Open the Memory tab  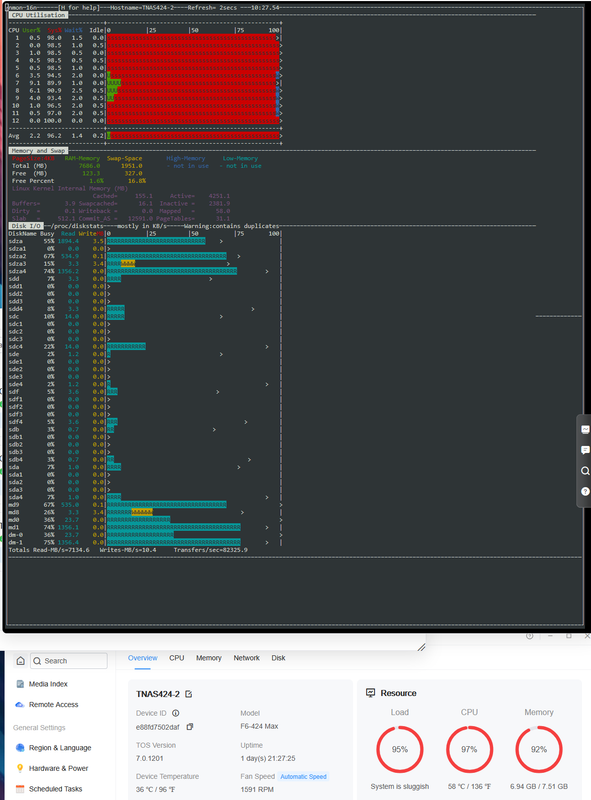click(209, 658)
